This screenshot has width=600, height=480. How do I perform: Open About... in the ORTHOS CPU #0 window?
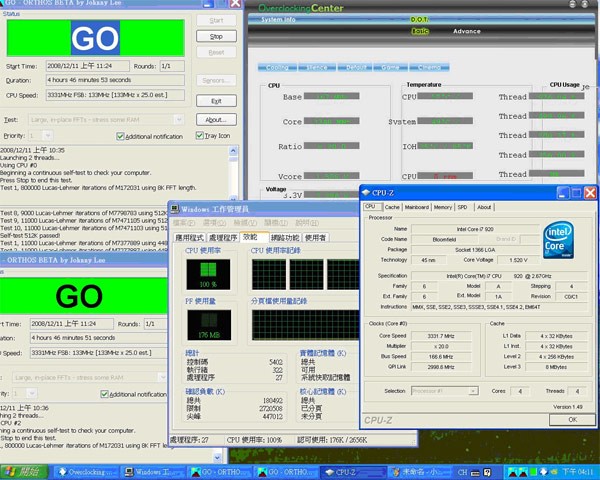[216, 120]
